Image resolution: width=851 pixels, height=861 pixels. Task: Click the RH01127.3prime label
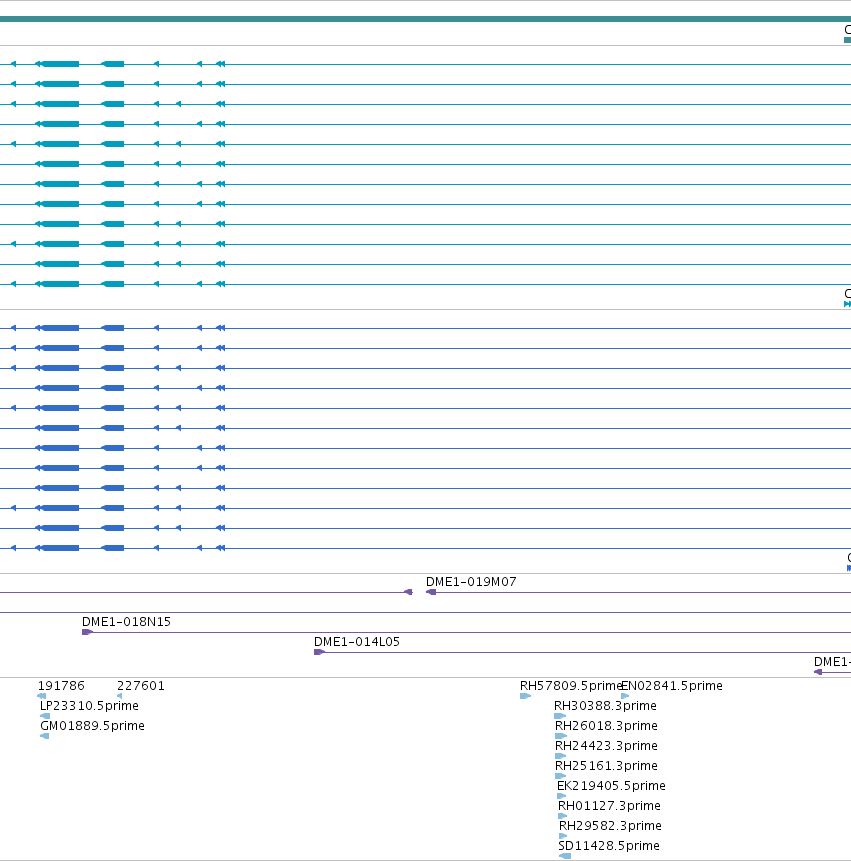(x=609, y=806)
